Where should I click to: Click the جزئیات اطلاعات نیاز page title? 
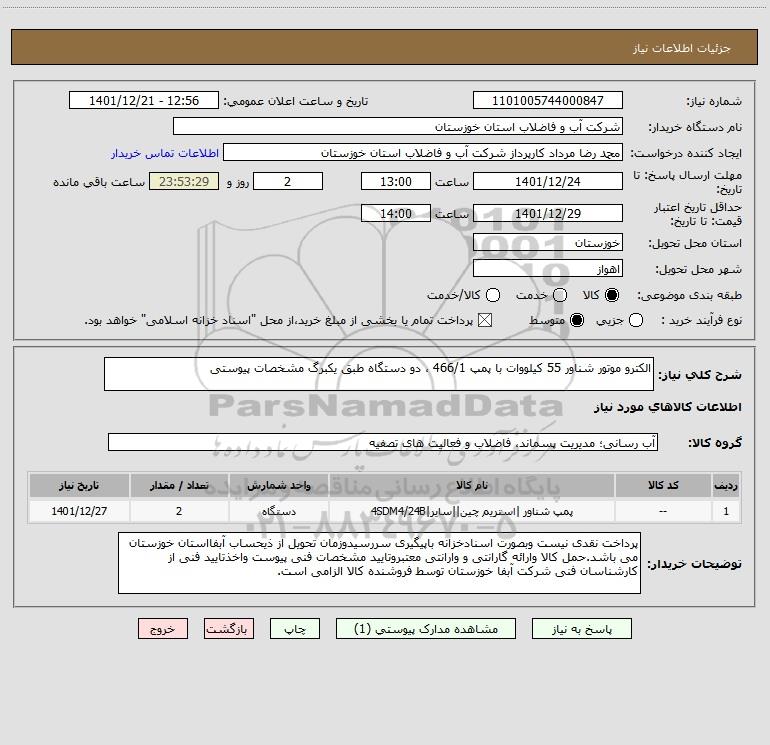coord(681,48)
